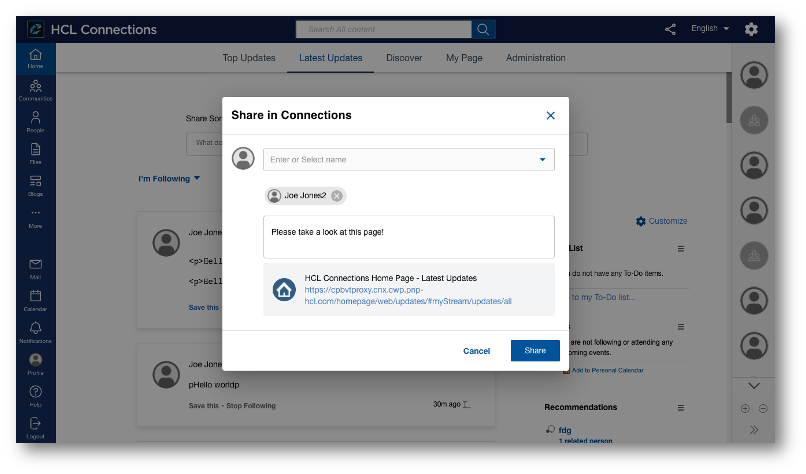The height and width of the screenshot is (474, 806).
Task: Click Add to Personal Calendar link
Action: [608, 370]
